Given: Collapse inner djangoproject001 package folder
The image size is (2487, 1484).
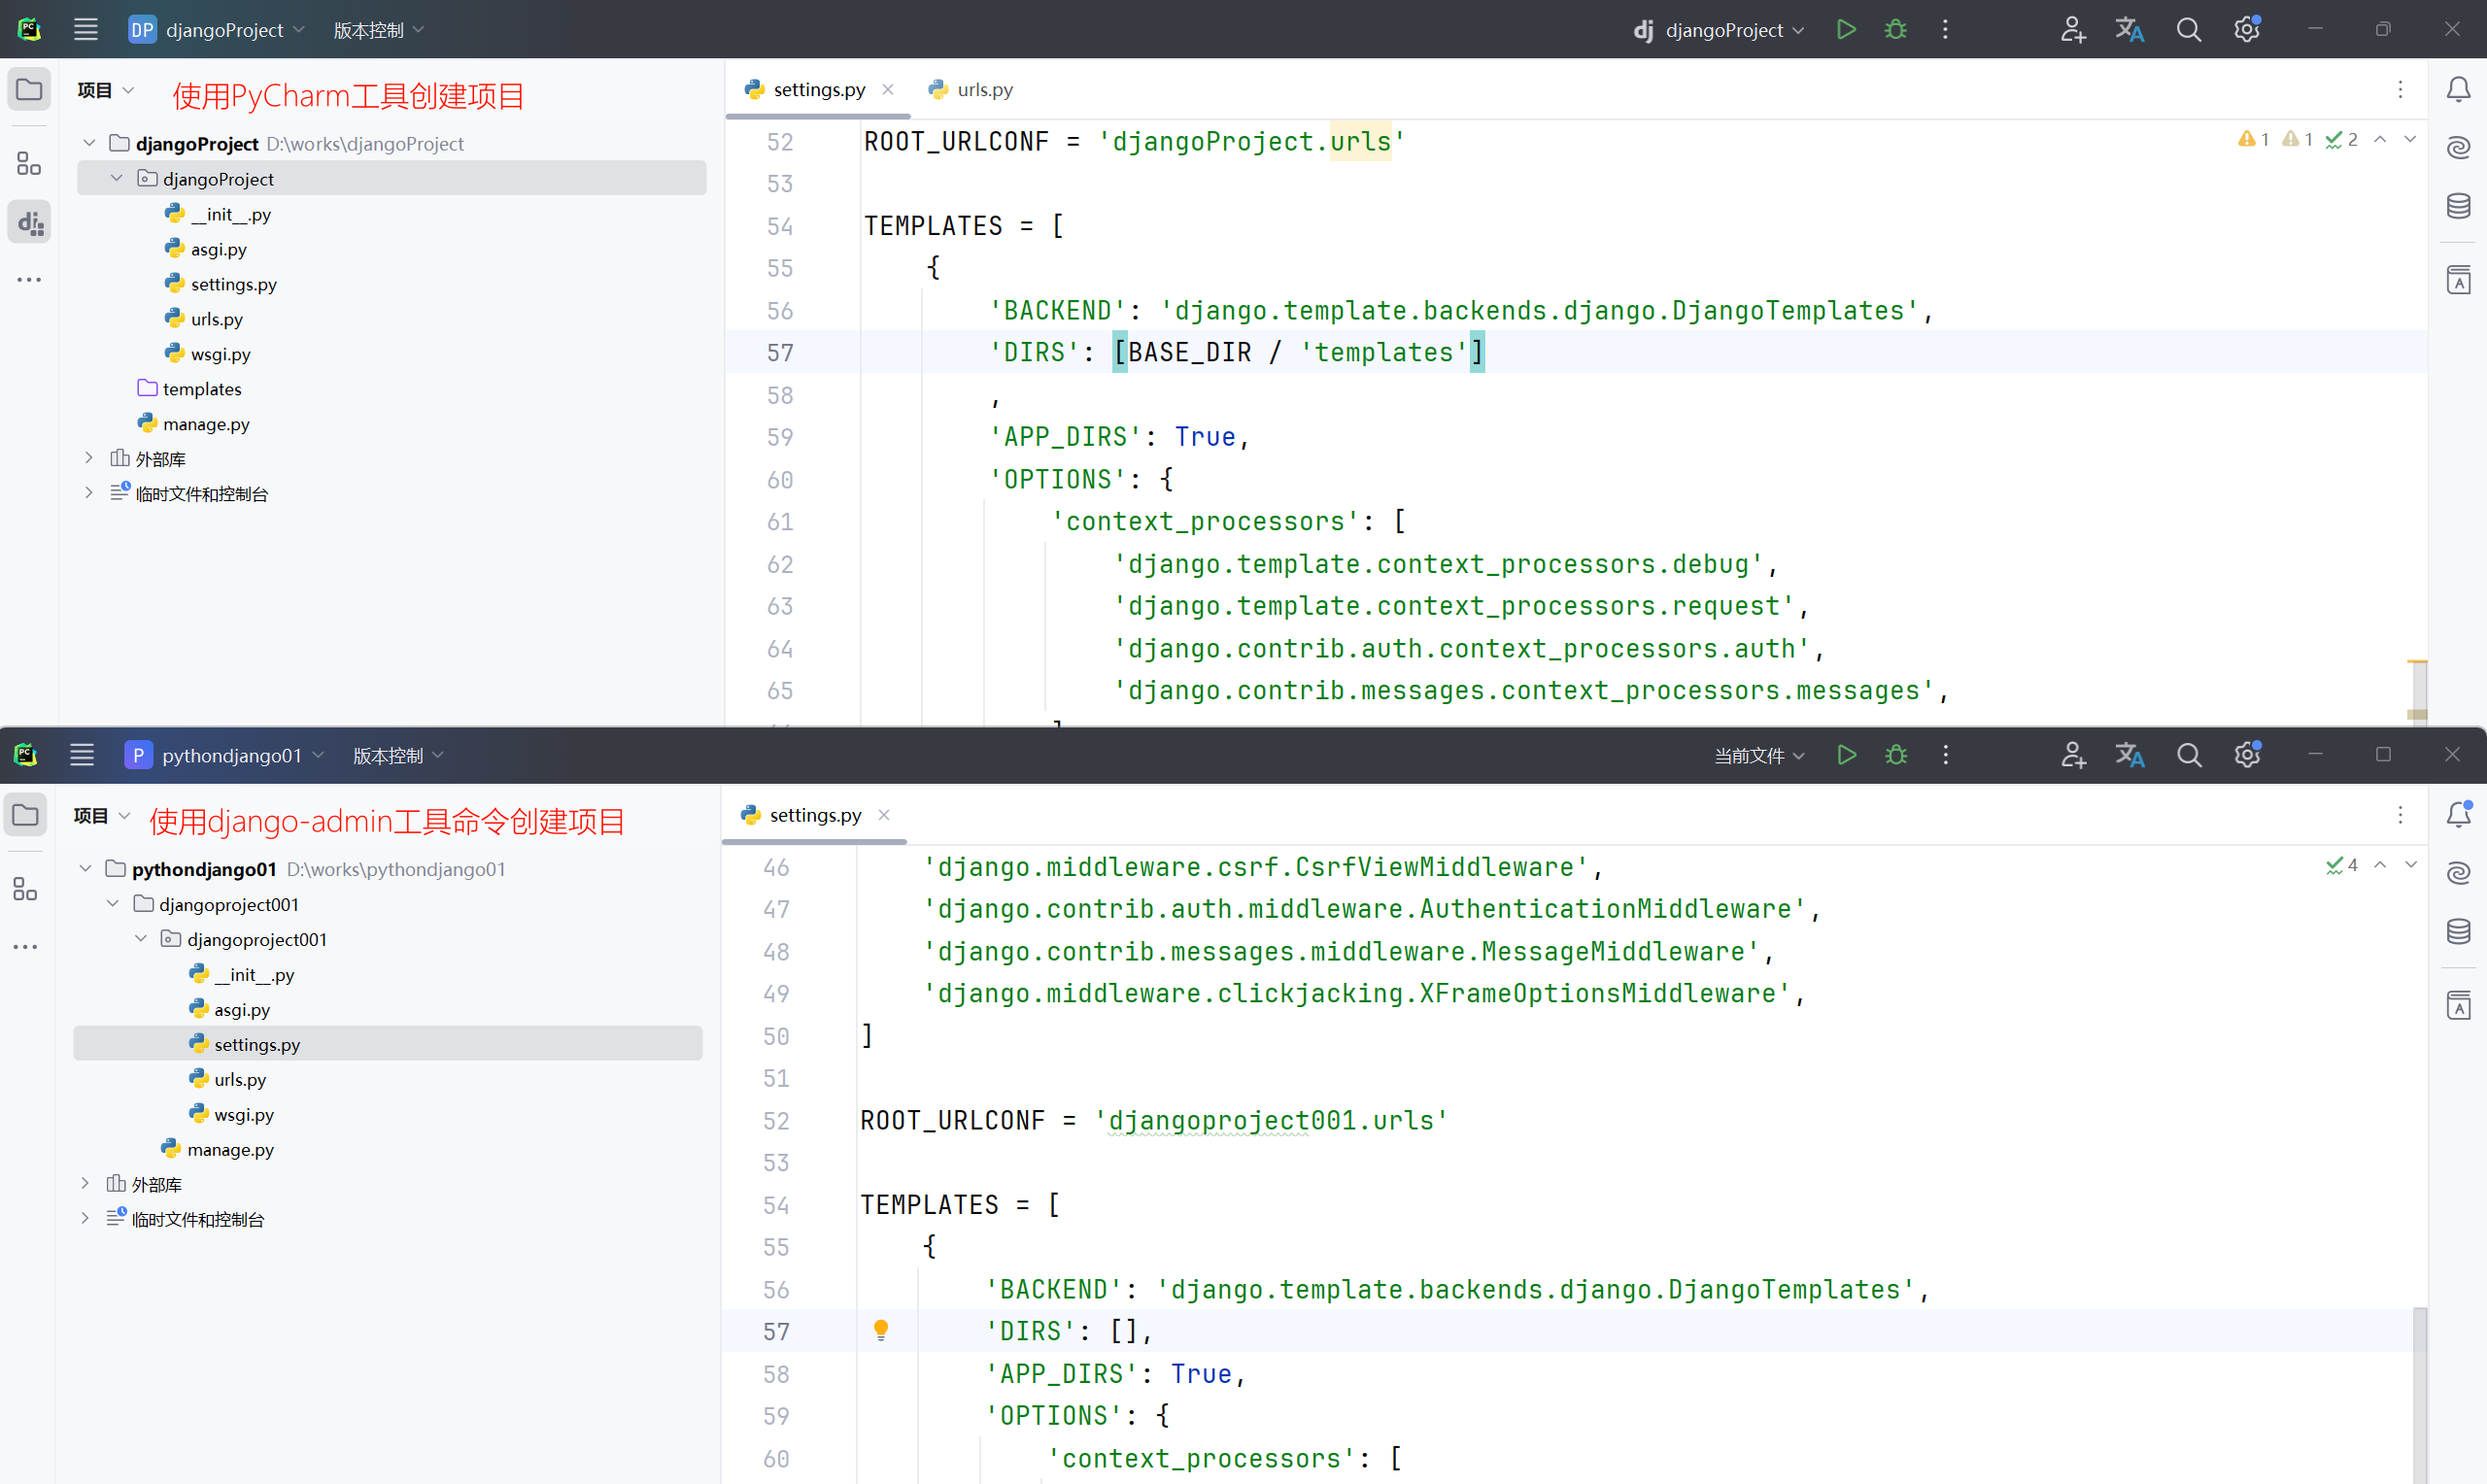Looking at the screenshot, I should tap(141, 938).
